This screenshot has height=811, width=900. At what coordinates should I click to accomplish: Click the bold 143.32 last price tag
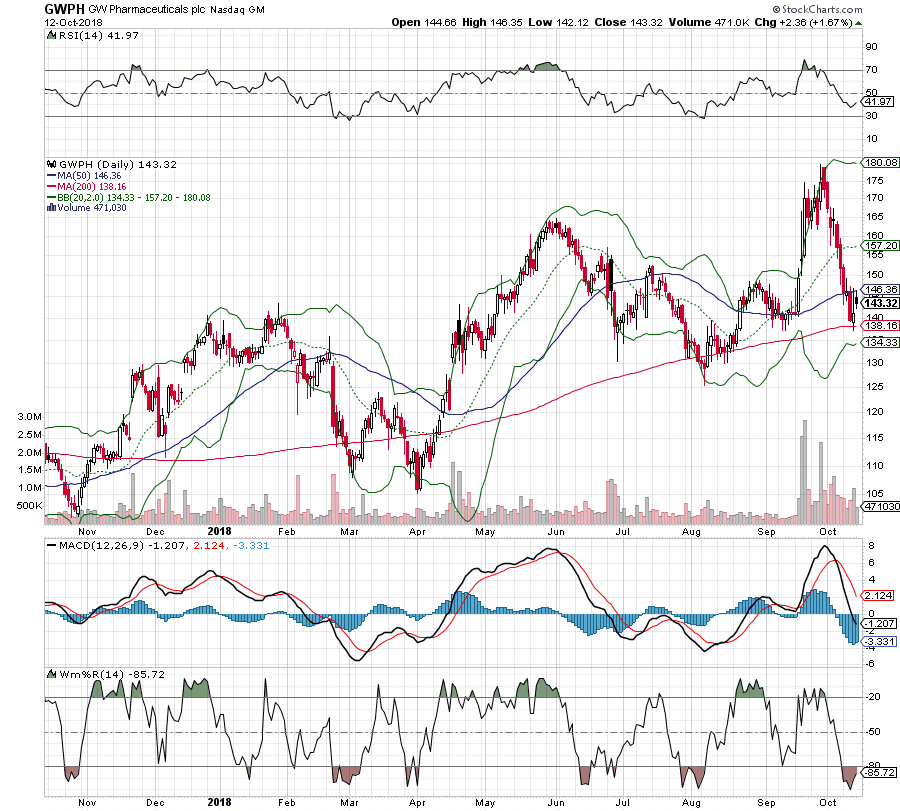pos(882,303)
